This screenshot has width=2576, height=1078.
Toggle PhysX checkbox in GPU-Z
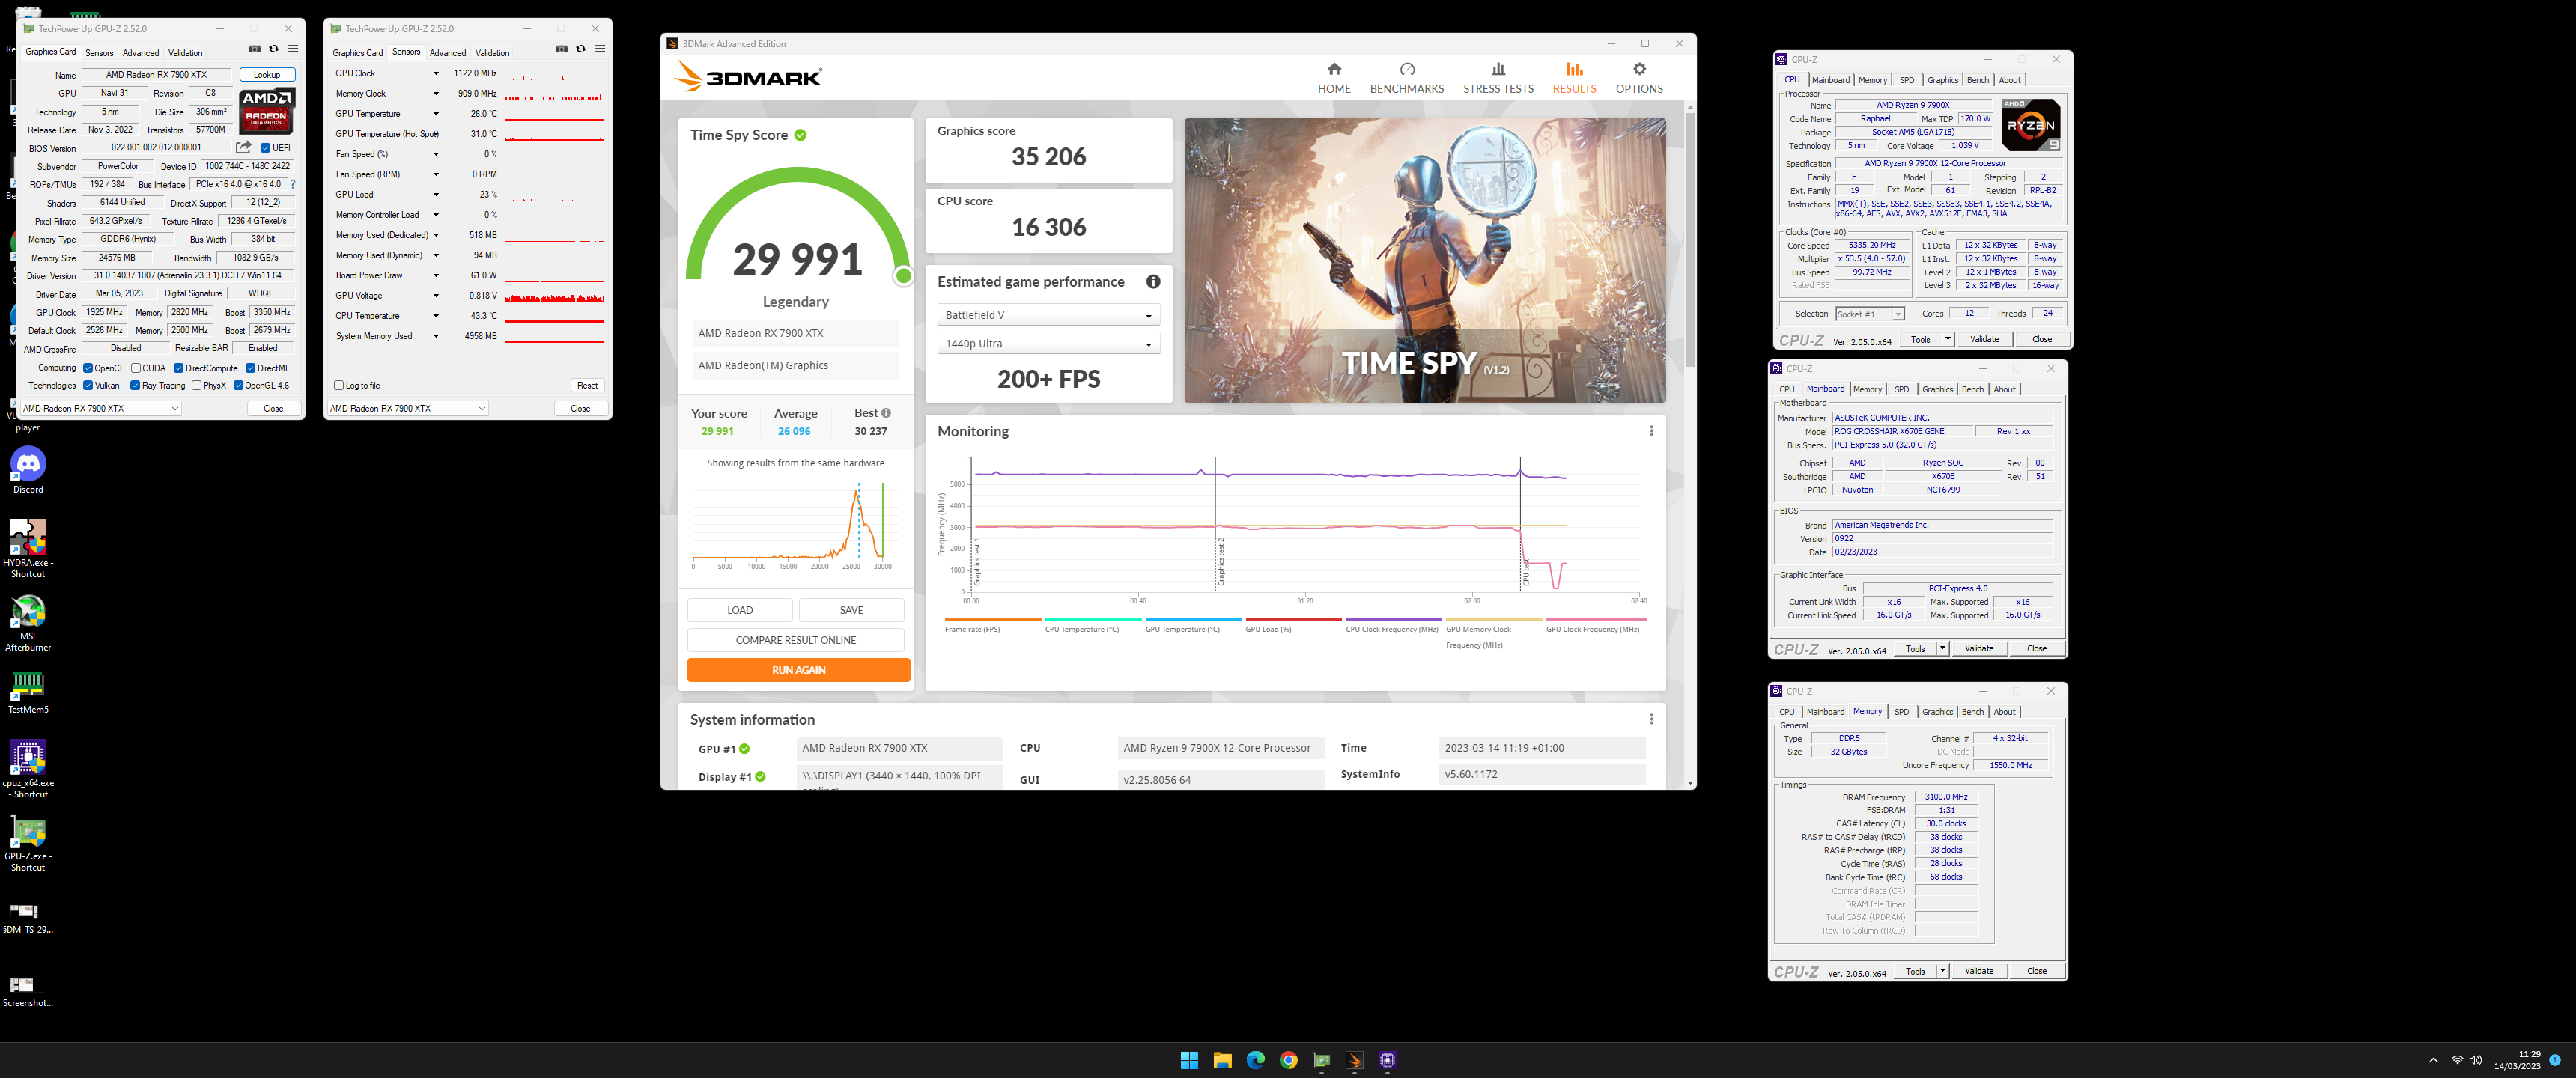coord(196,385)
